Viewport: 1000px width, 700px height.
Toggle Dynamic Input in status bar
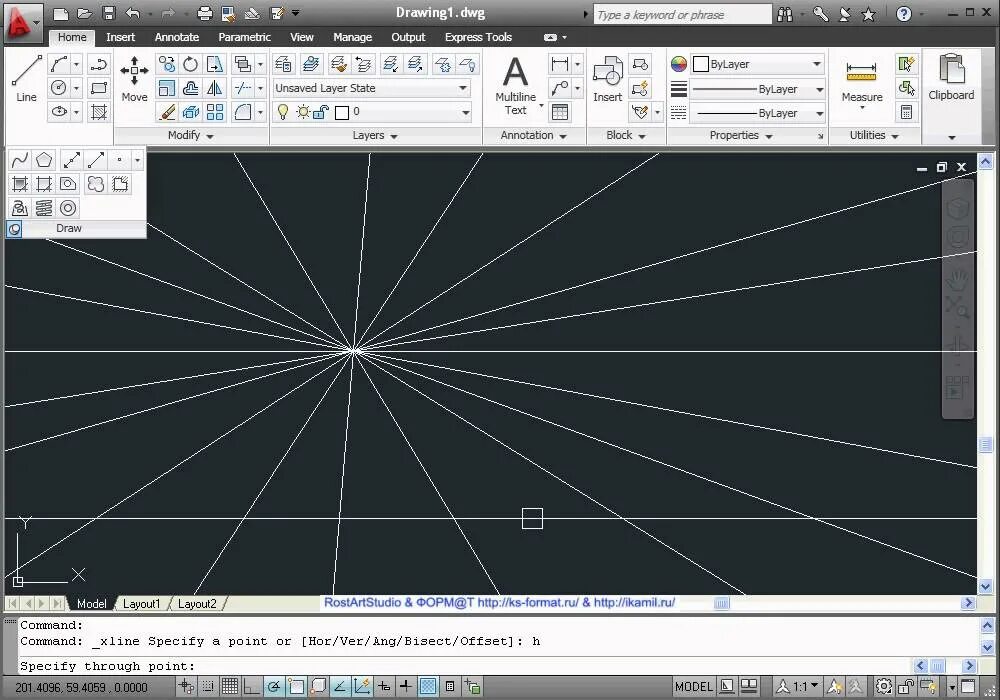click(x=384, y=687)
